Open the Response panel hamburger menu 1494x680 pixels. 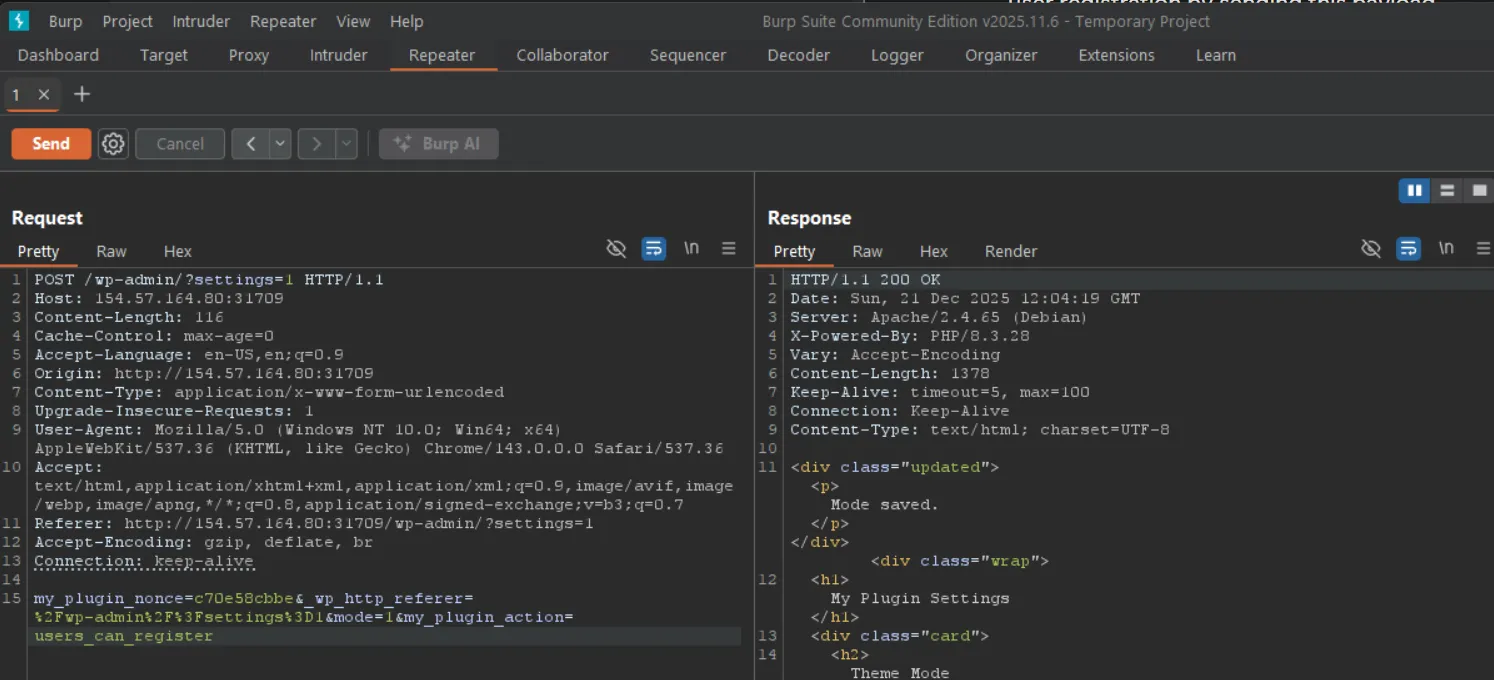(x=1483, y=249)
